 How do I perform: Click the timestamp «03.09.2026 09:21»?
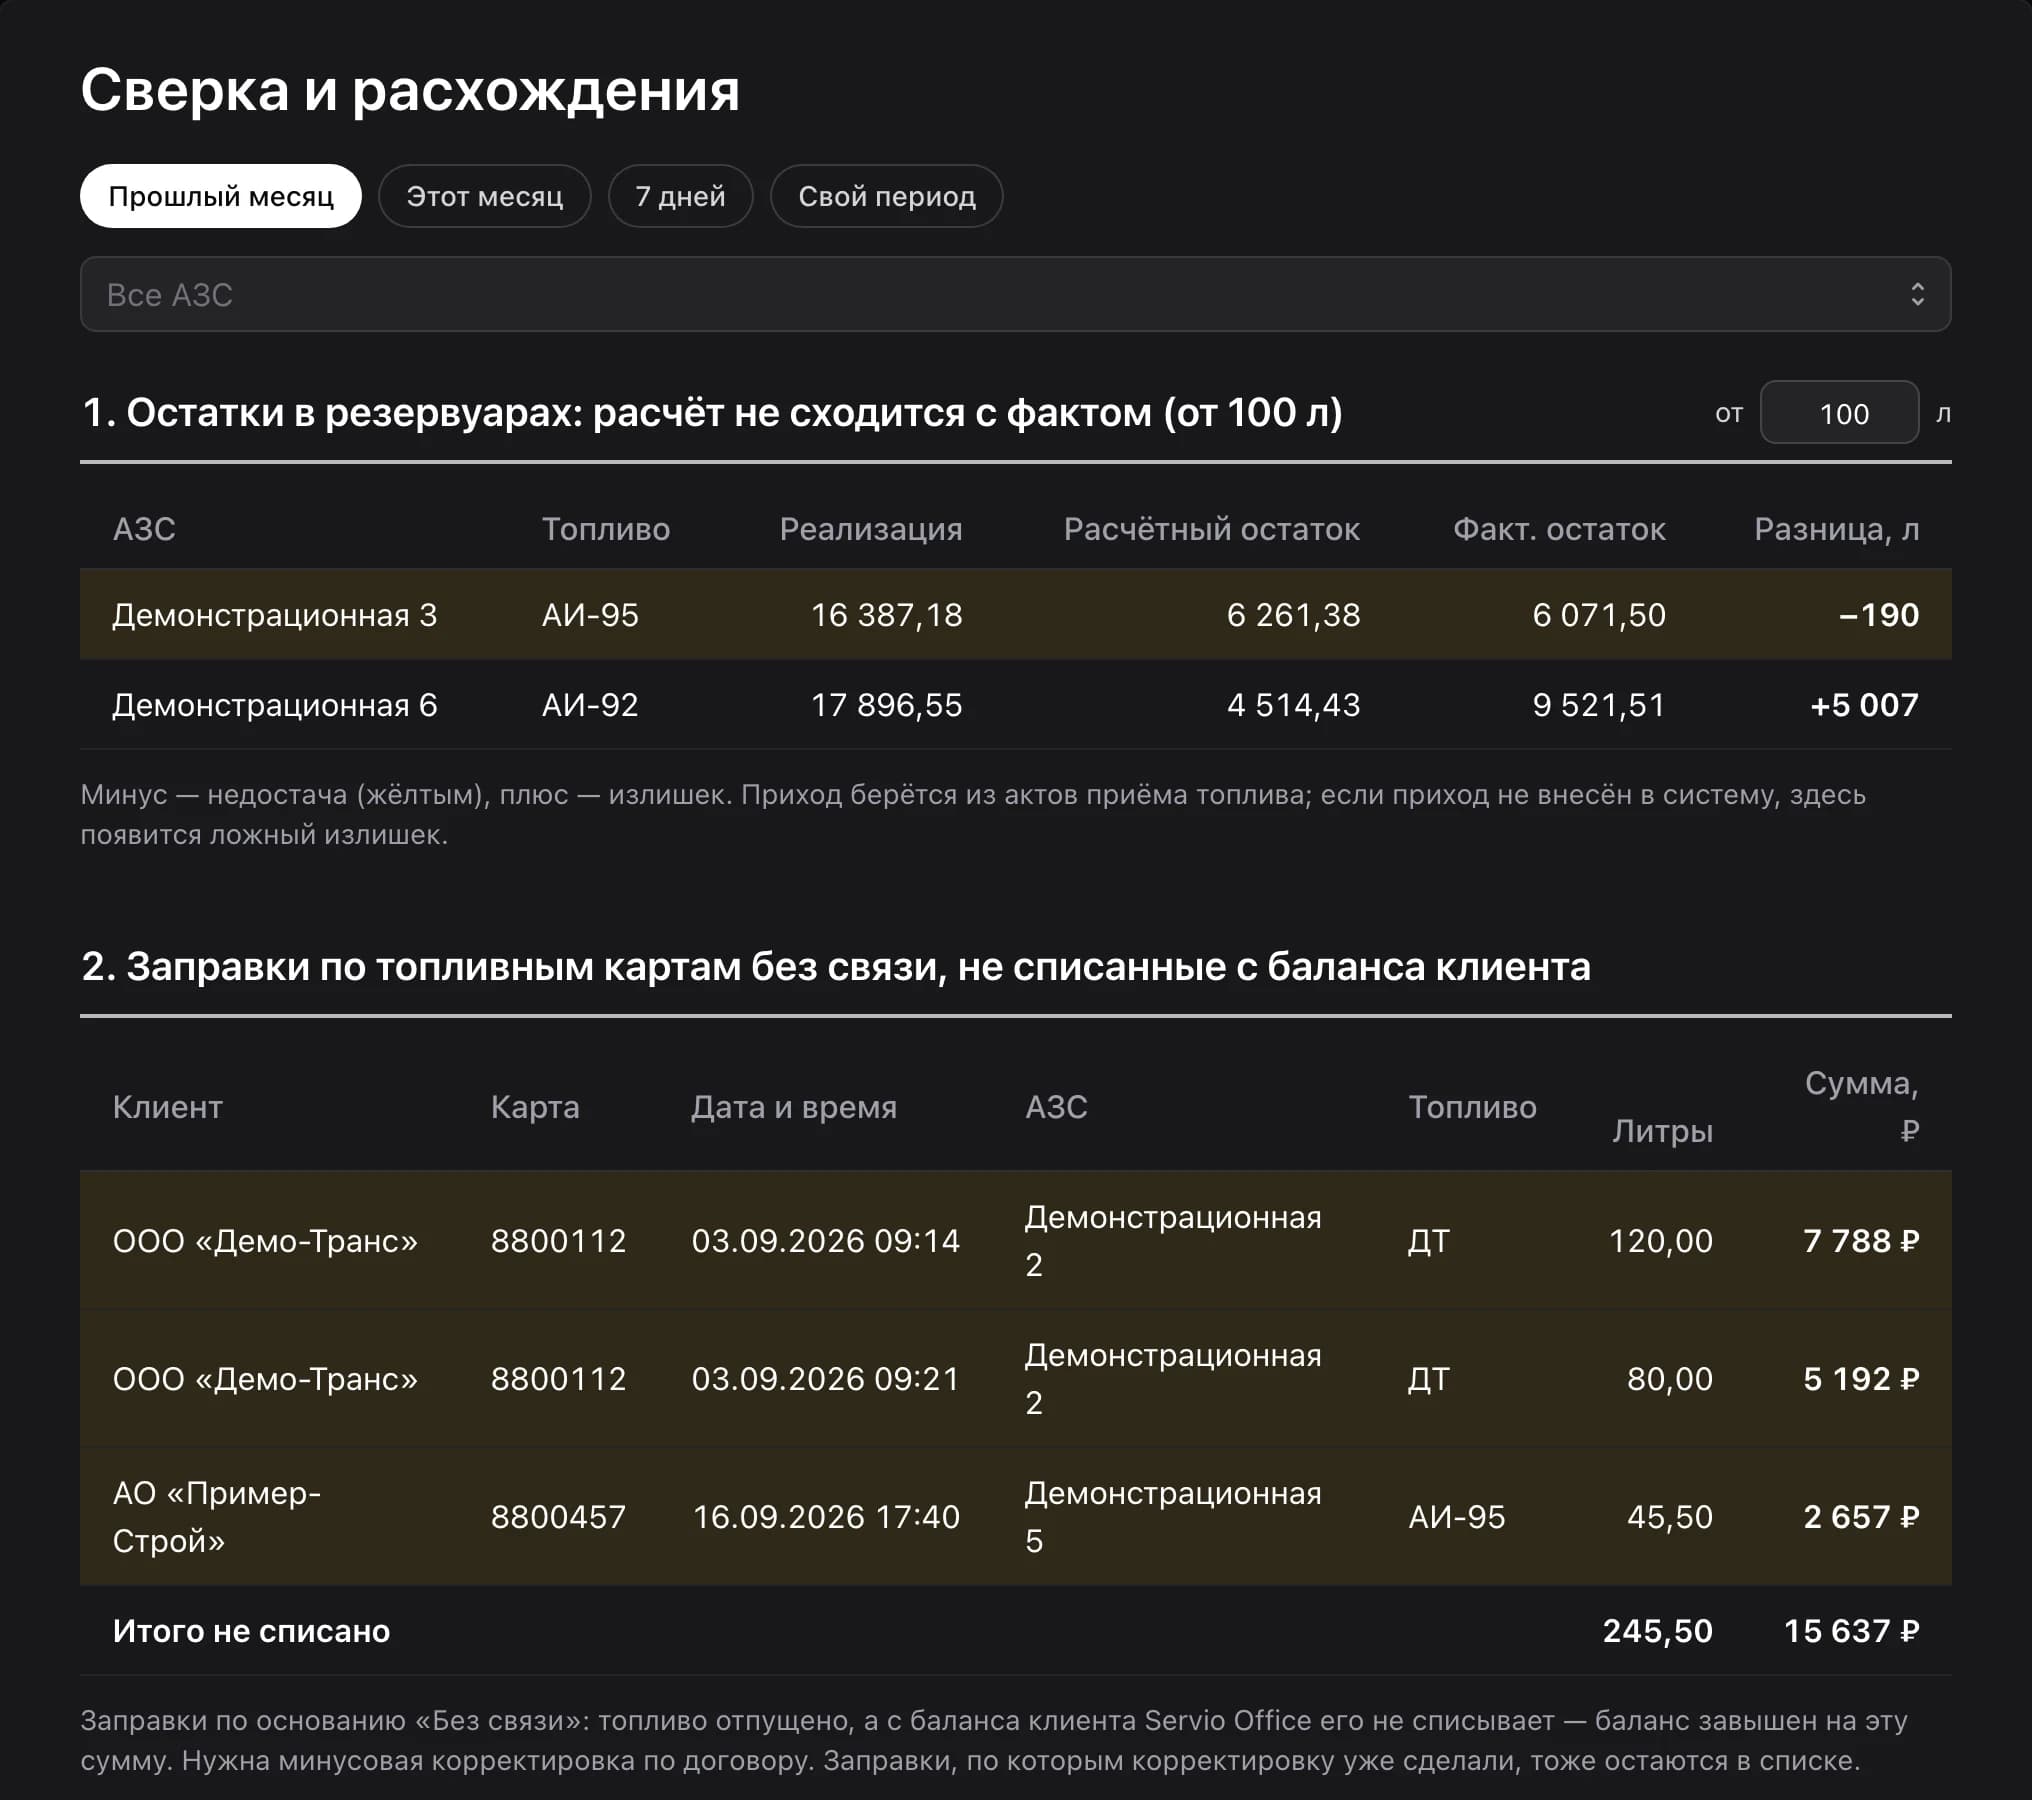tap(825, 1378)
